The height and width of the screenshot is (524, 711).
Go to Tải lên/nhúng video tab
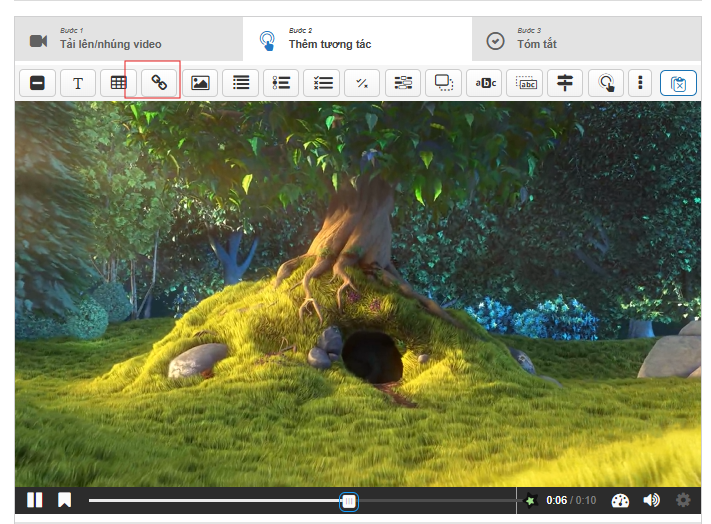point(110,40)
